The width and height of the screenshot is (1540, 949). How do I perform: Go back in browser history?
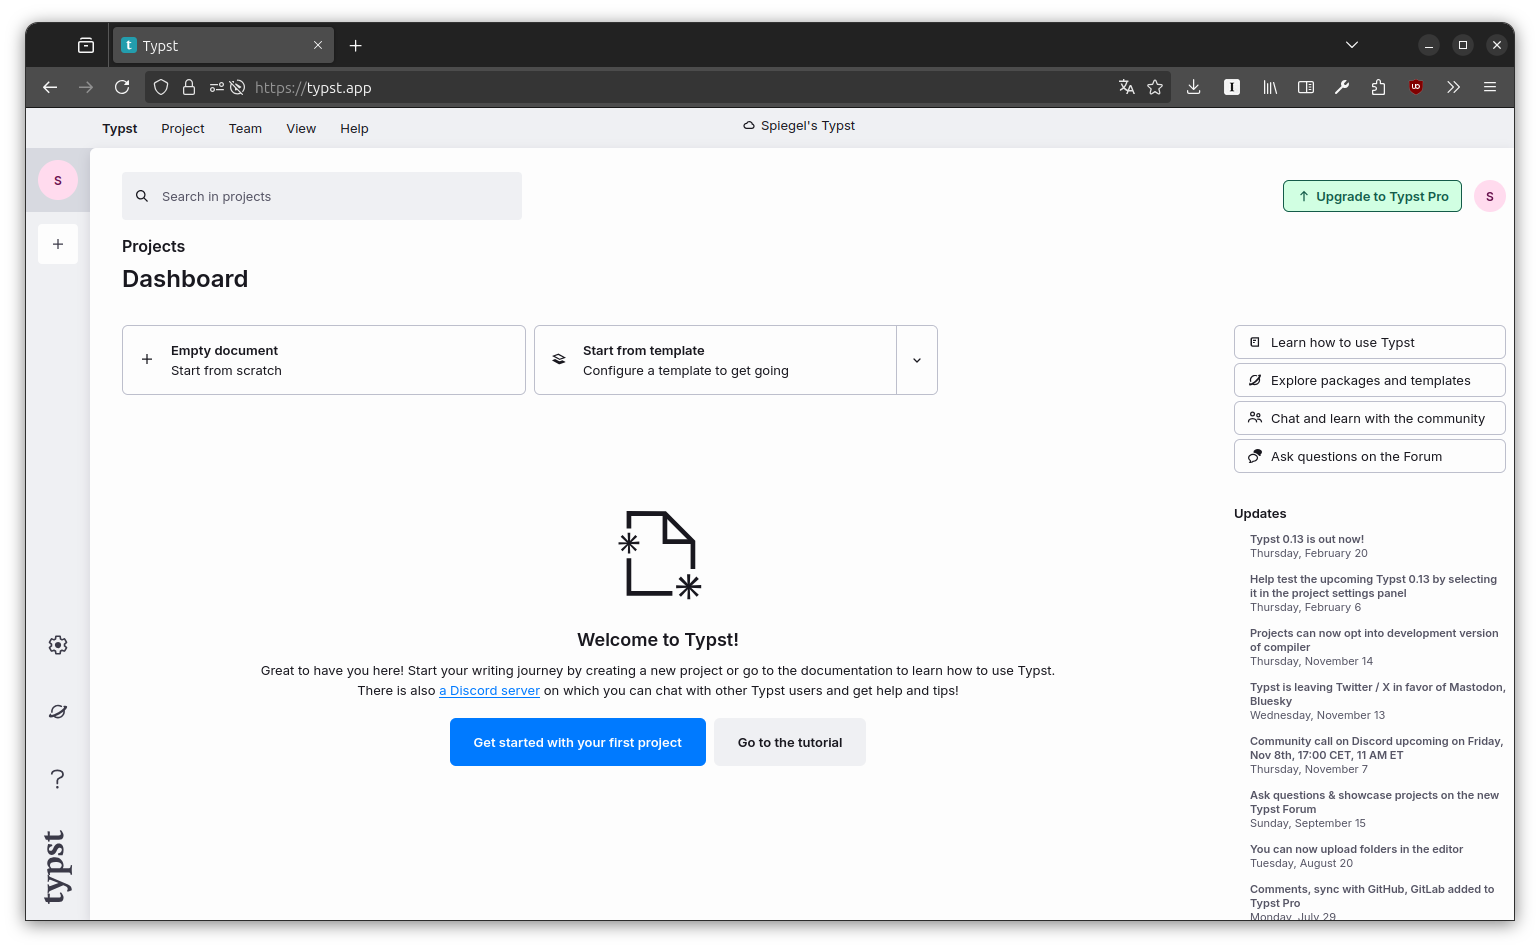coord(50,87)
